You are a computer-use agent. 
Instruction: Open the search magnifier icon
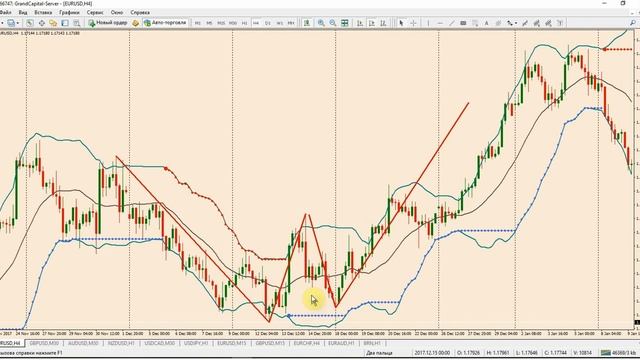(633, 23)
